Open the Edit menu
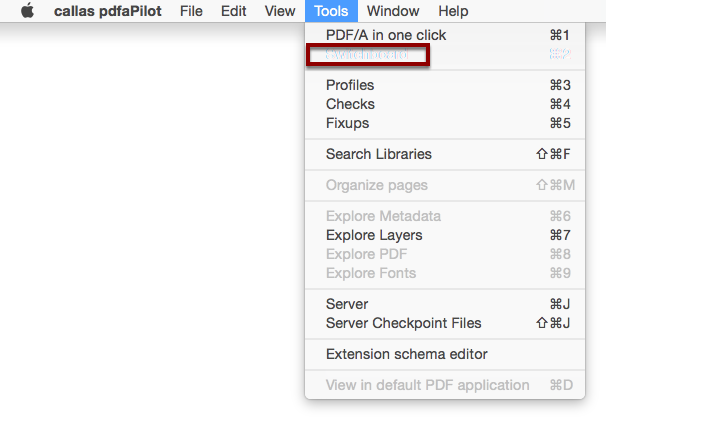Viewport: 728px width, 421px height. (x=234, y=11)
